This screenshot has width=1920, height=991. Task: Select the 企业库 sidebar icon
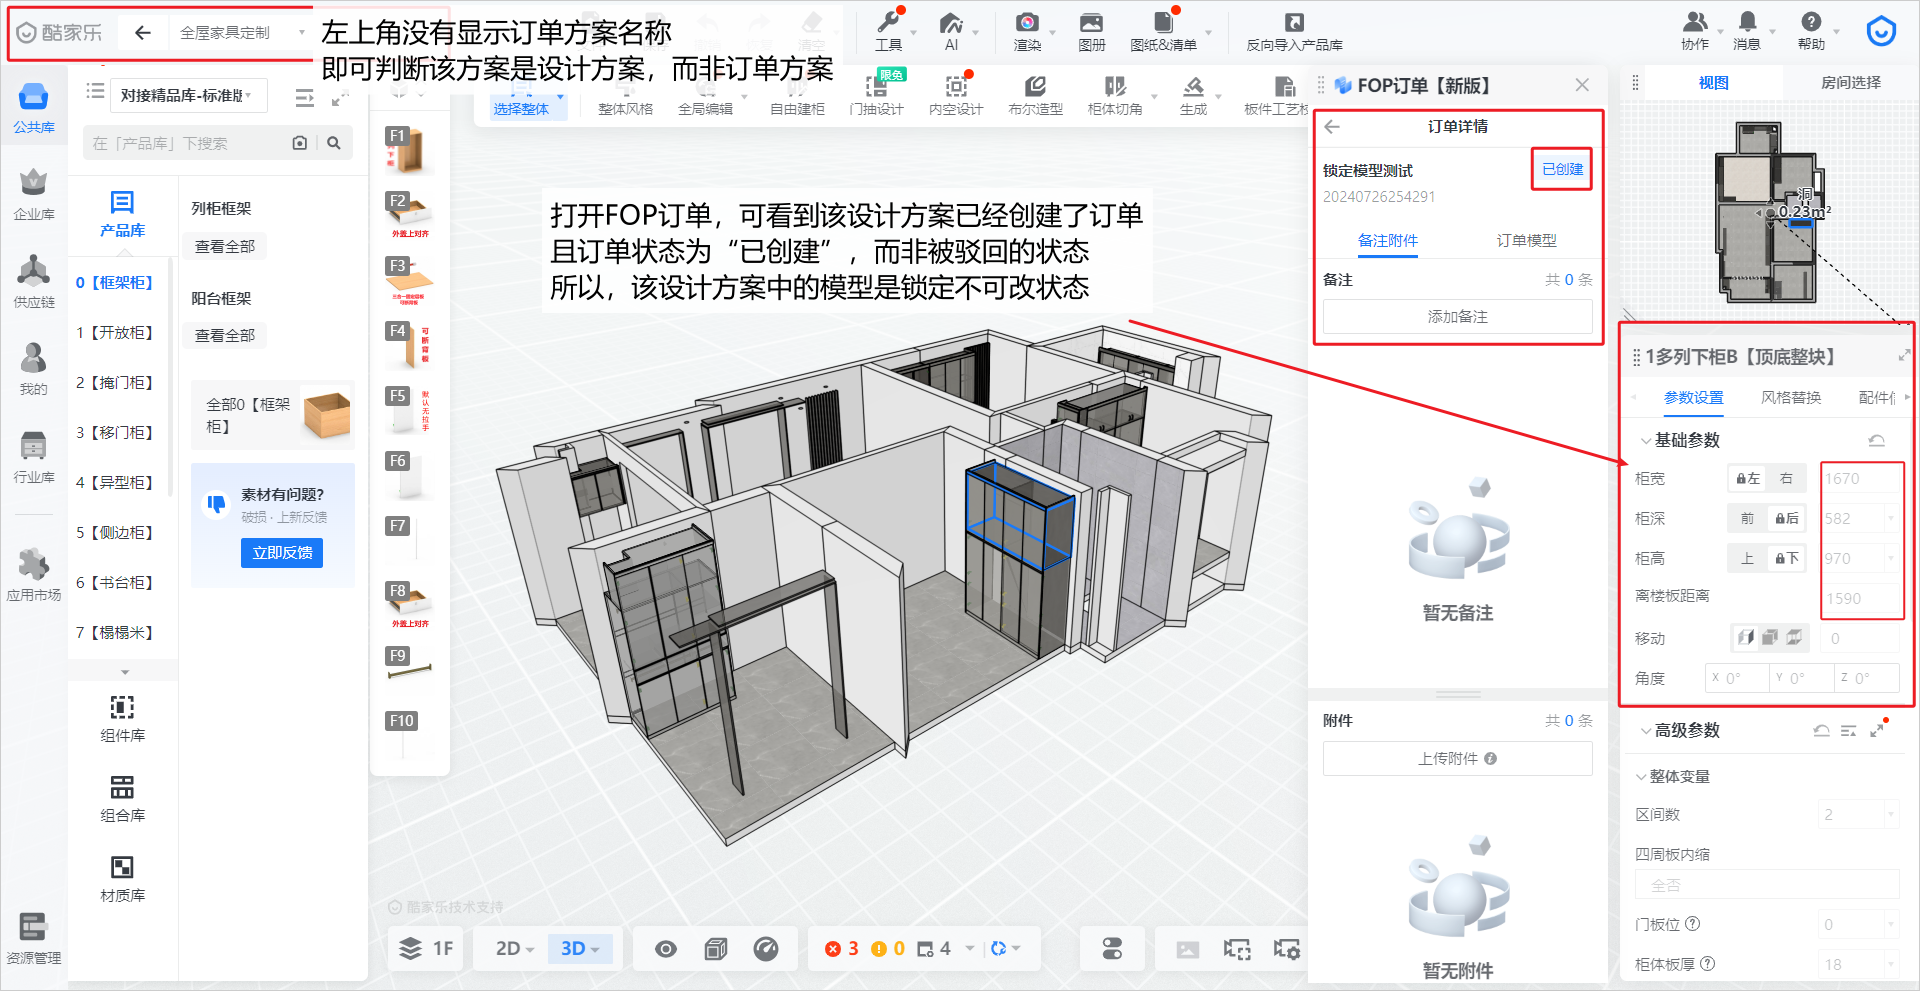(x=33, y=184)
